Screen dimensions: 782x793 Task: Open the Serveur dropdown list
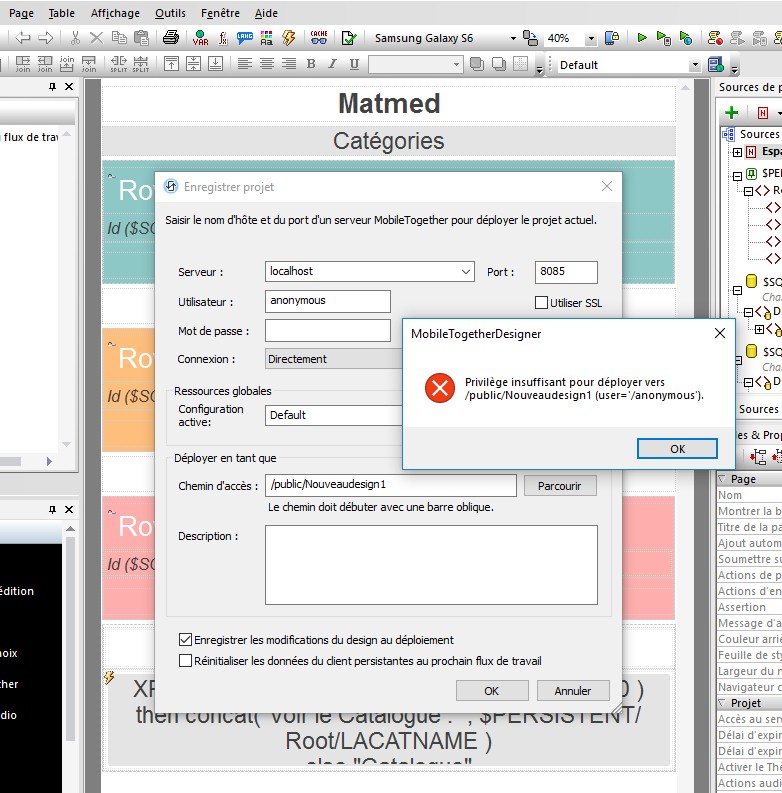466,272
